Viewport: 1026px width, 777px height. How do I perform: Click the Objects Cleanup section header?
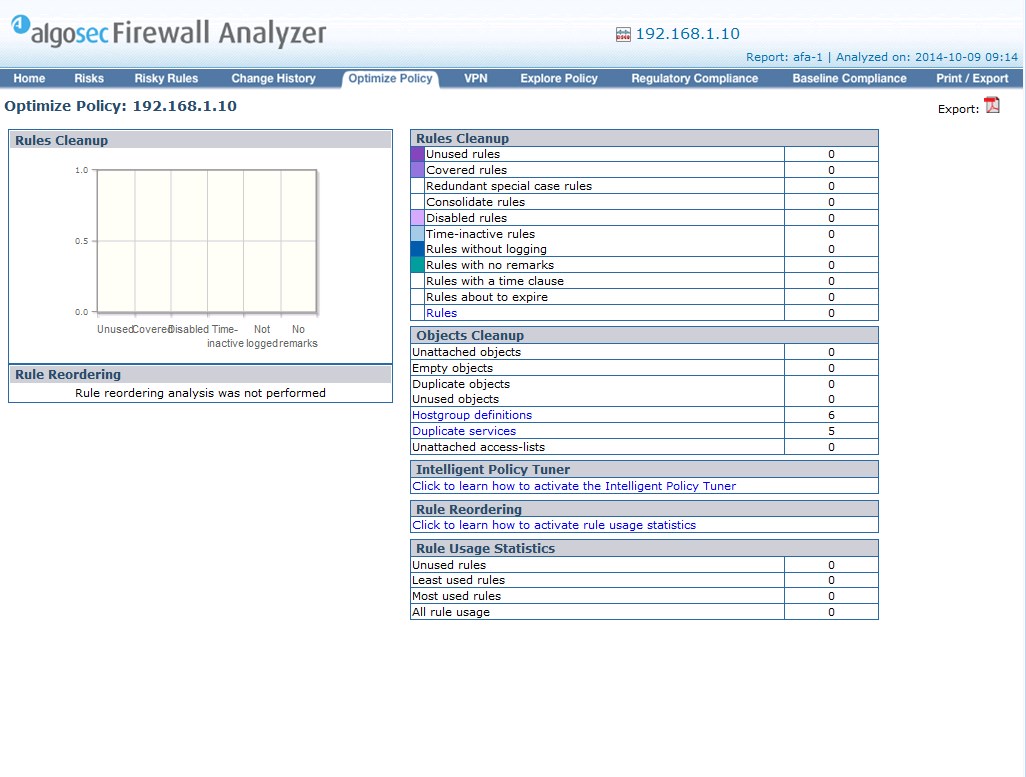[x=645, y=335]
